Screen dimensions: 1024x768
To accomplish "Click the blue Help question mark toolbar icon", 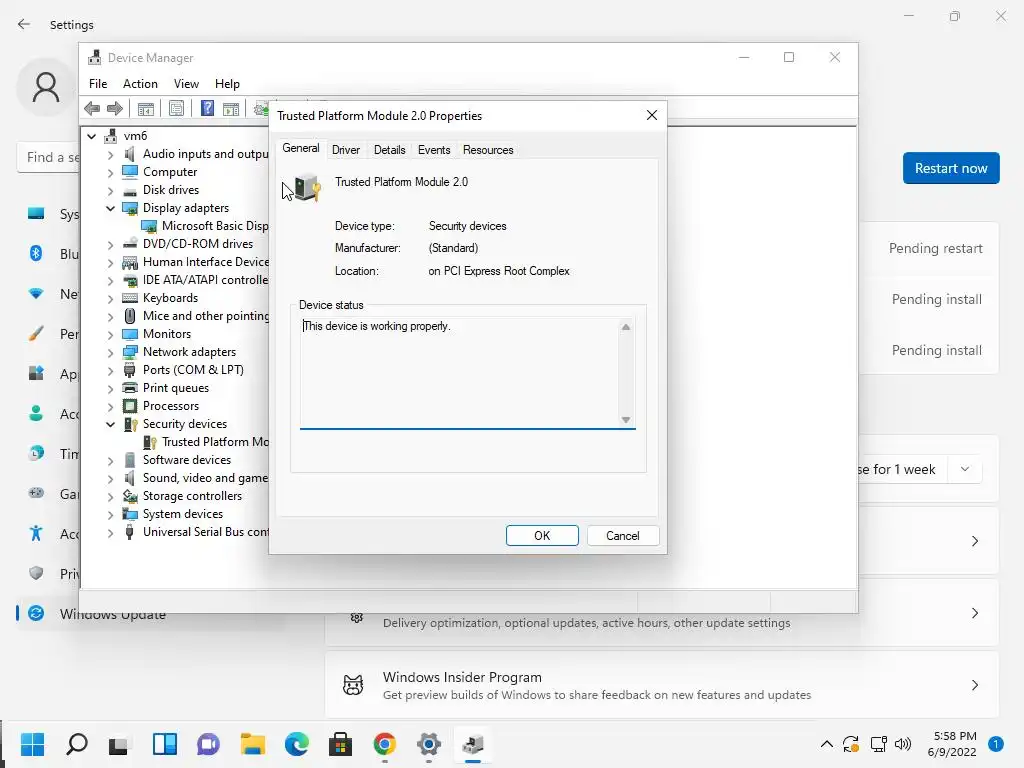I will tap(207, 108).
